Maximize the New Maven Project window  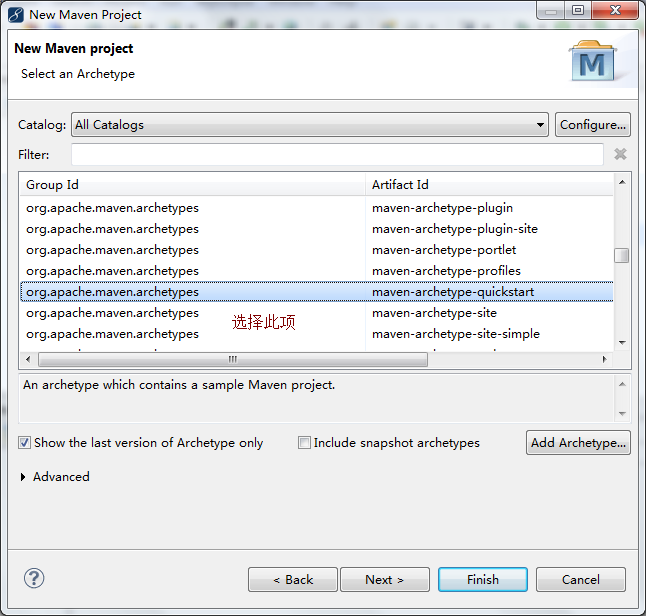pyautogui.click(x=578, y=10)
